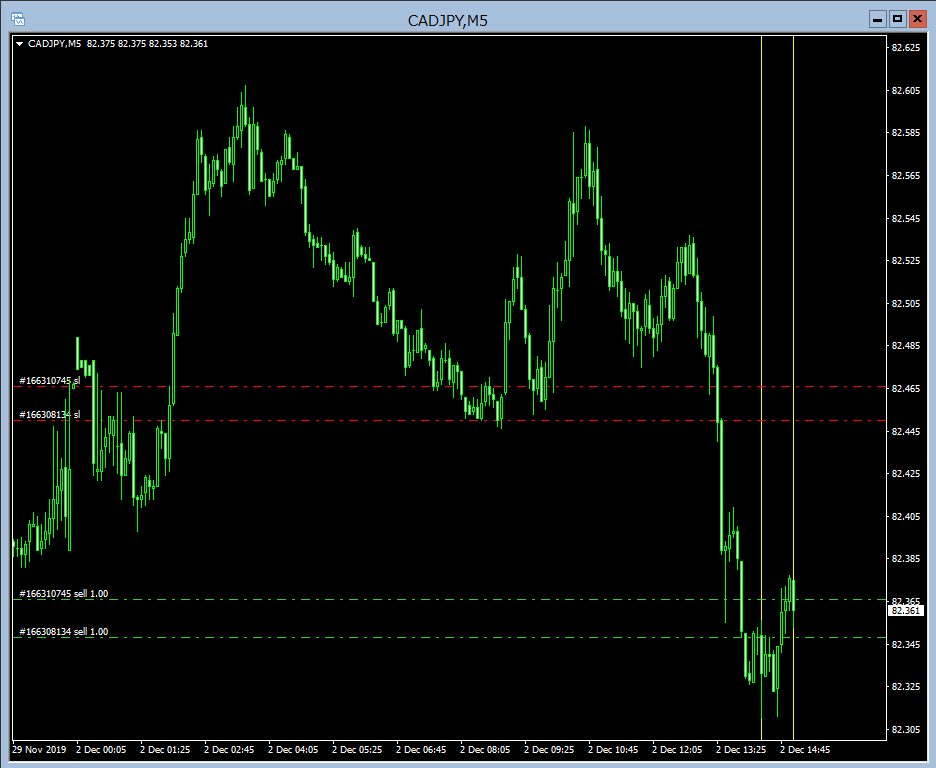The width and height of the screenshot is (936, 768).
Task: Click the 2 Dec 14:45 time label
Action: [805, 750]
